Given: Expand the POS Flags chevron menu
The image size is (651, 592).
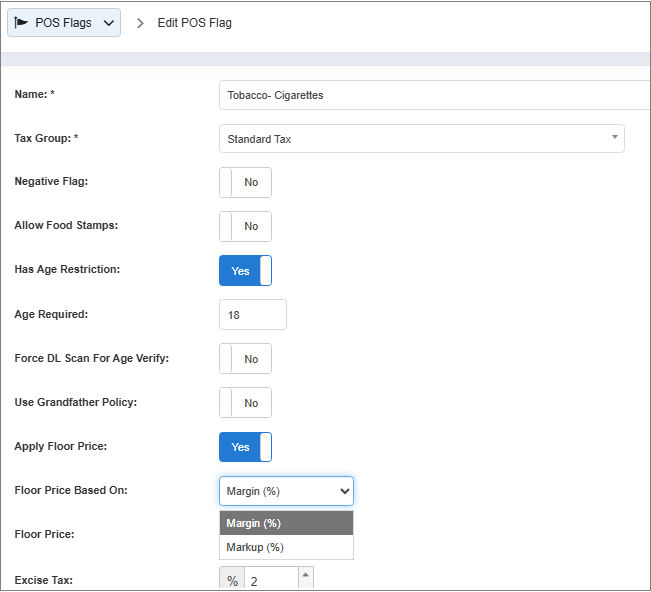Looking at the screenshot, I should 108,23.
